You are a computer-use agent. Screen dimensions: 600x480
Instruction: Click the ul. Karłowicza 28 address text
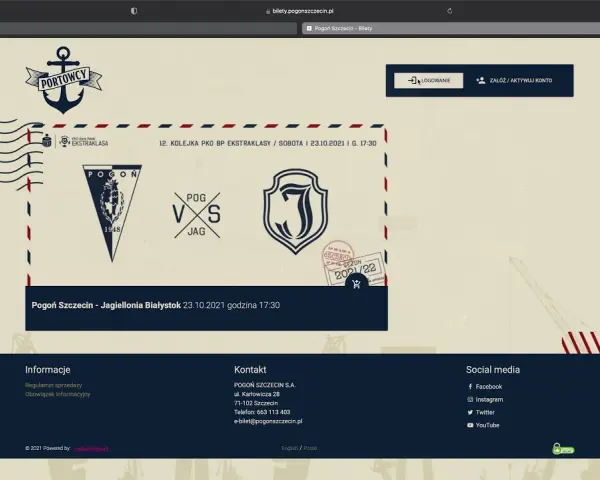(257, 394)
